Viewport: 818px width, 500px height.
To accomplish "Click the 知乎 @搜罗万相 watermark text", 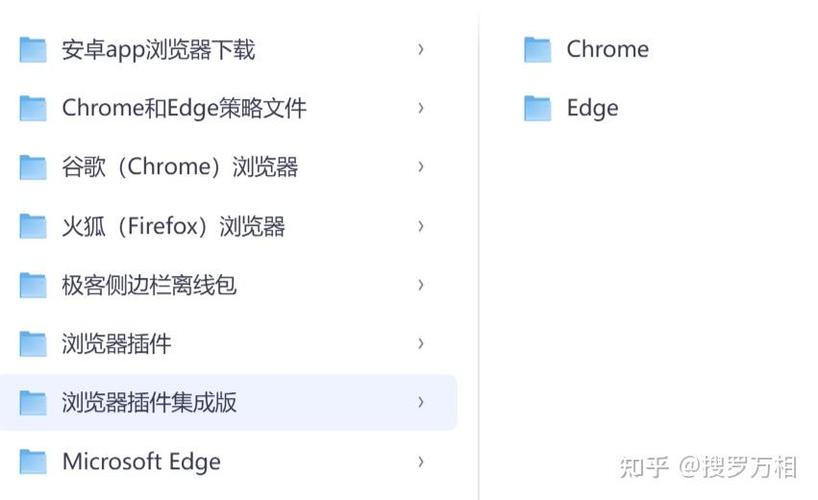I will (x=708, y=467).
